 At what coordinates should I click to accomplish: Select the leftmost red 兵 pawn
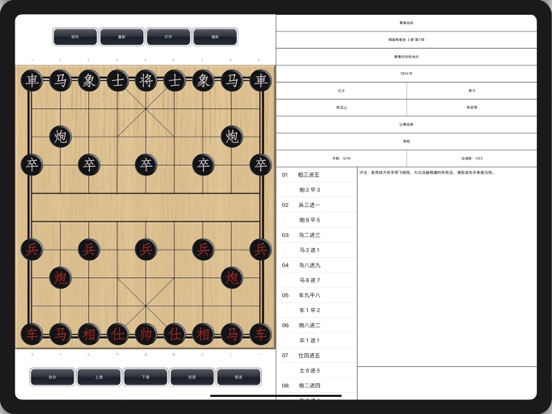click(32, 250)
